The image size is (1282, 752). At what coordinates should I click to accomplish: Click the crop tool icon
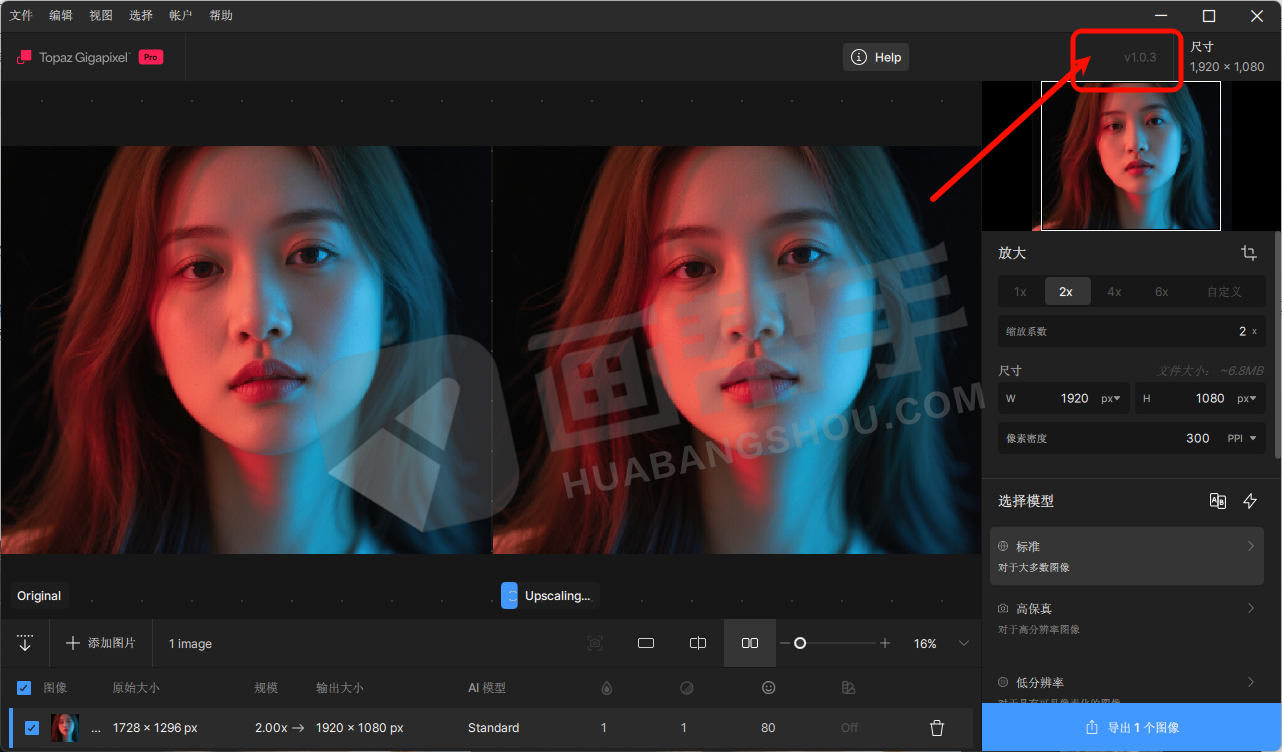pos(1249,253)
